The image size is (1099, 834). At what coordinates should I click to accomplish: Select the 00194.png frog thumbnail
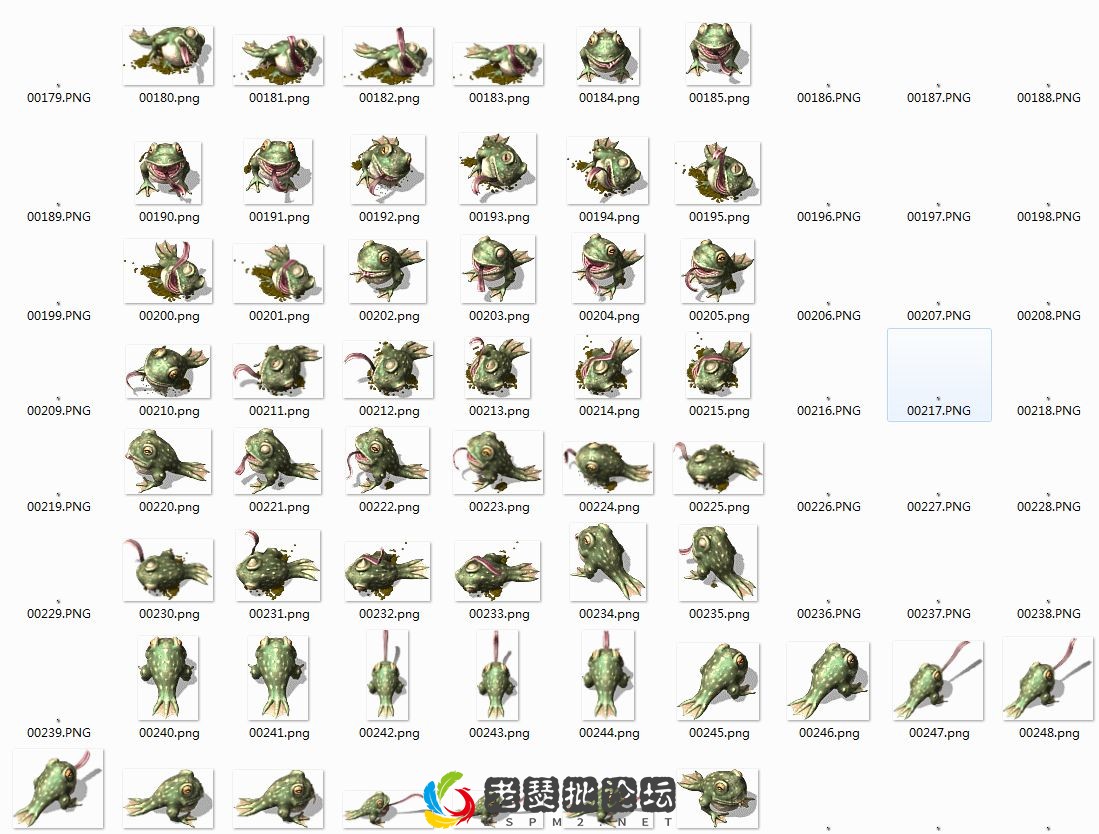pyautogui.click(x=608, y=170)
